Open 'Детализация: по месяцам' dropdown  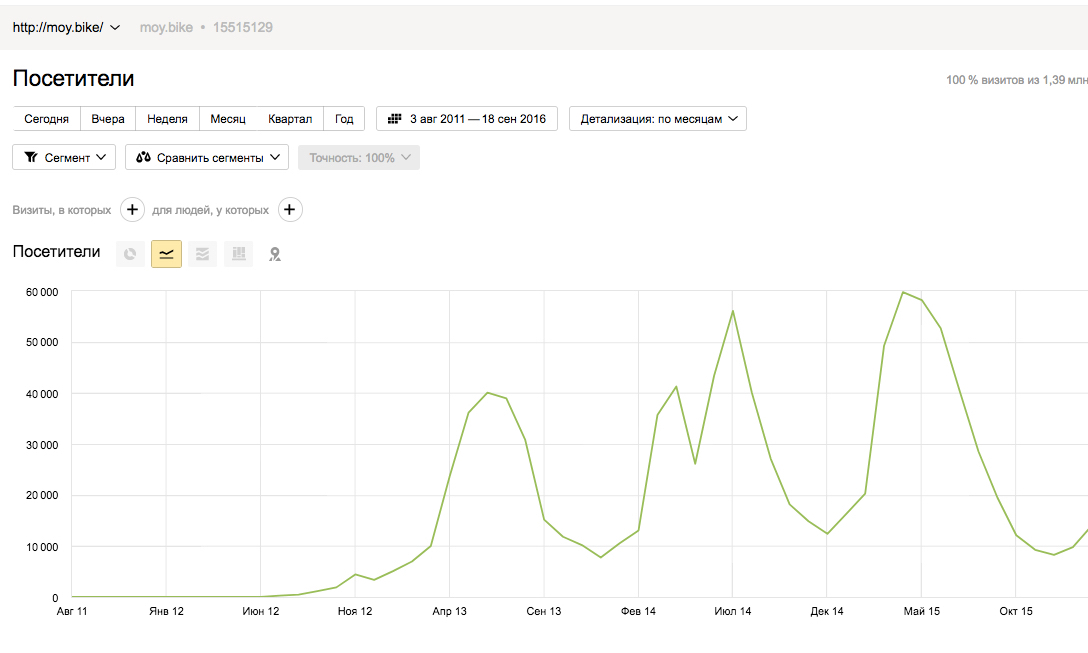pos(658,119)
